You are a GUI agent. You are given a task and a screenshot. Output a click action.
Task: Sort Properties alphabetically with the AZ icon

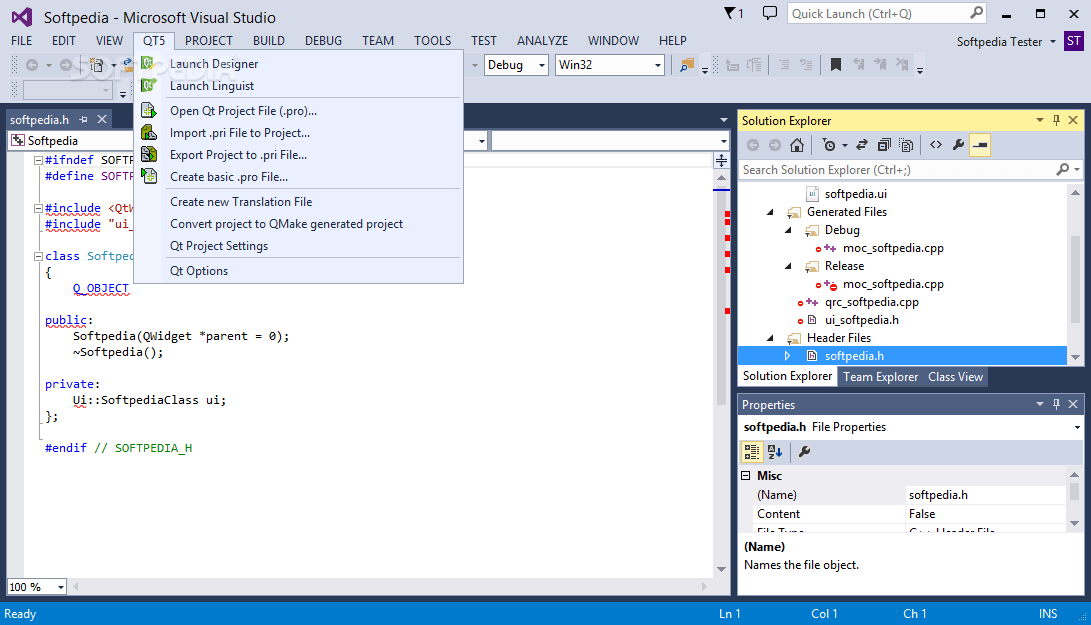pos(774,452)
